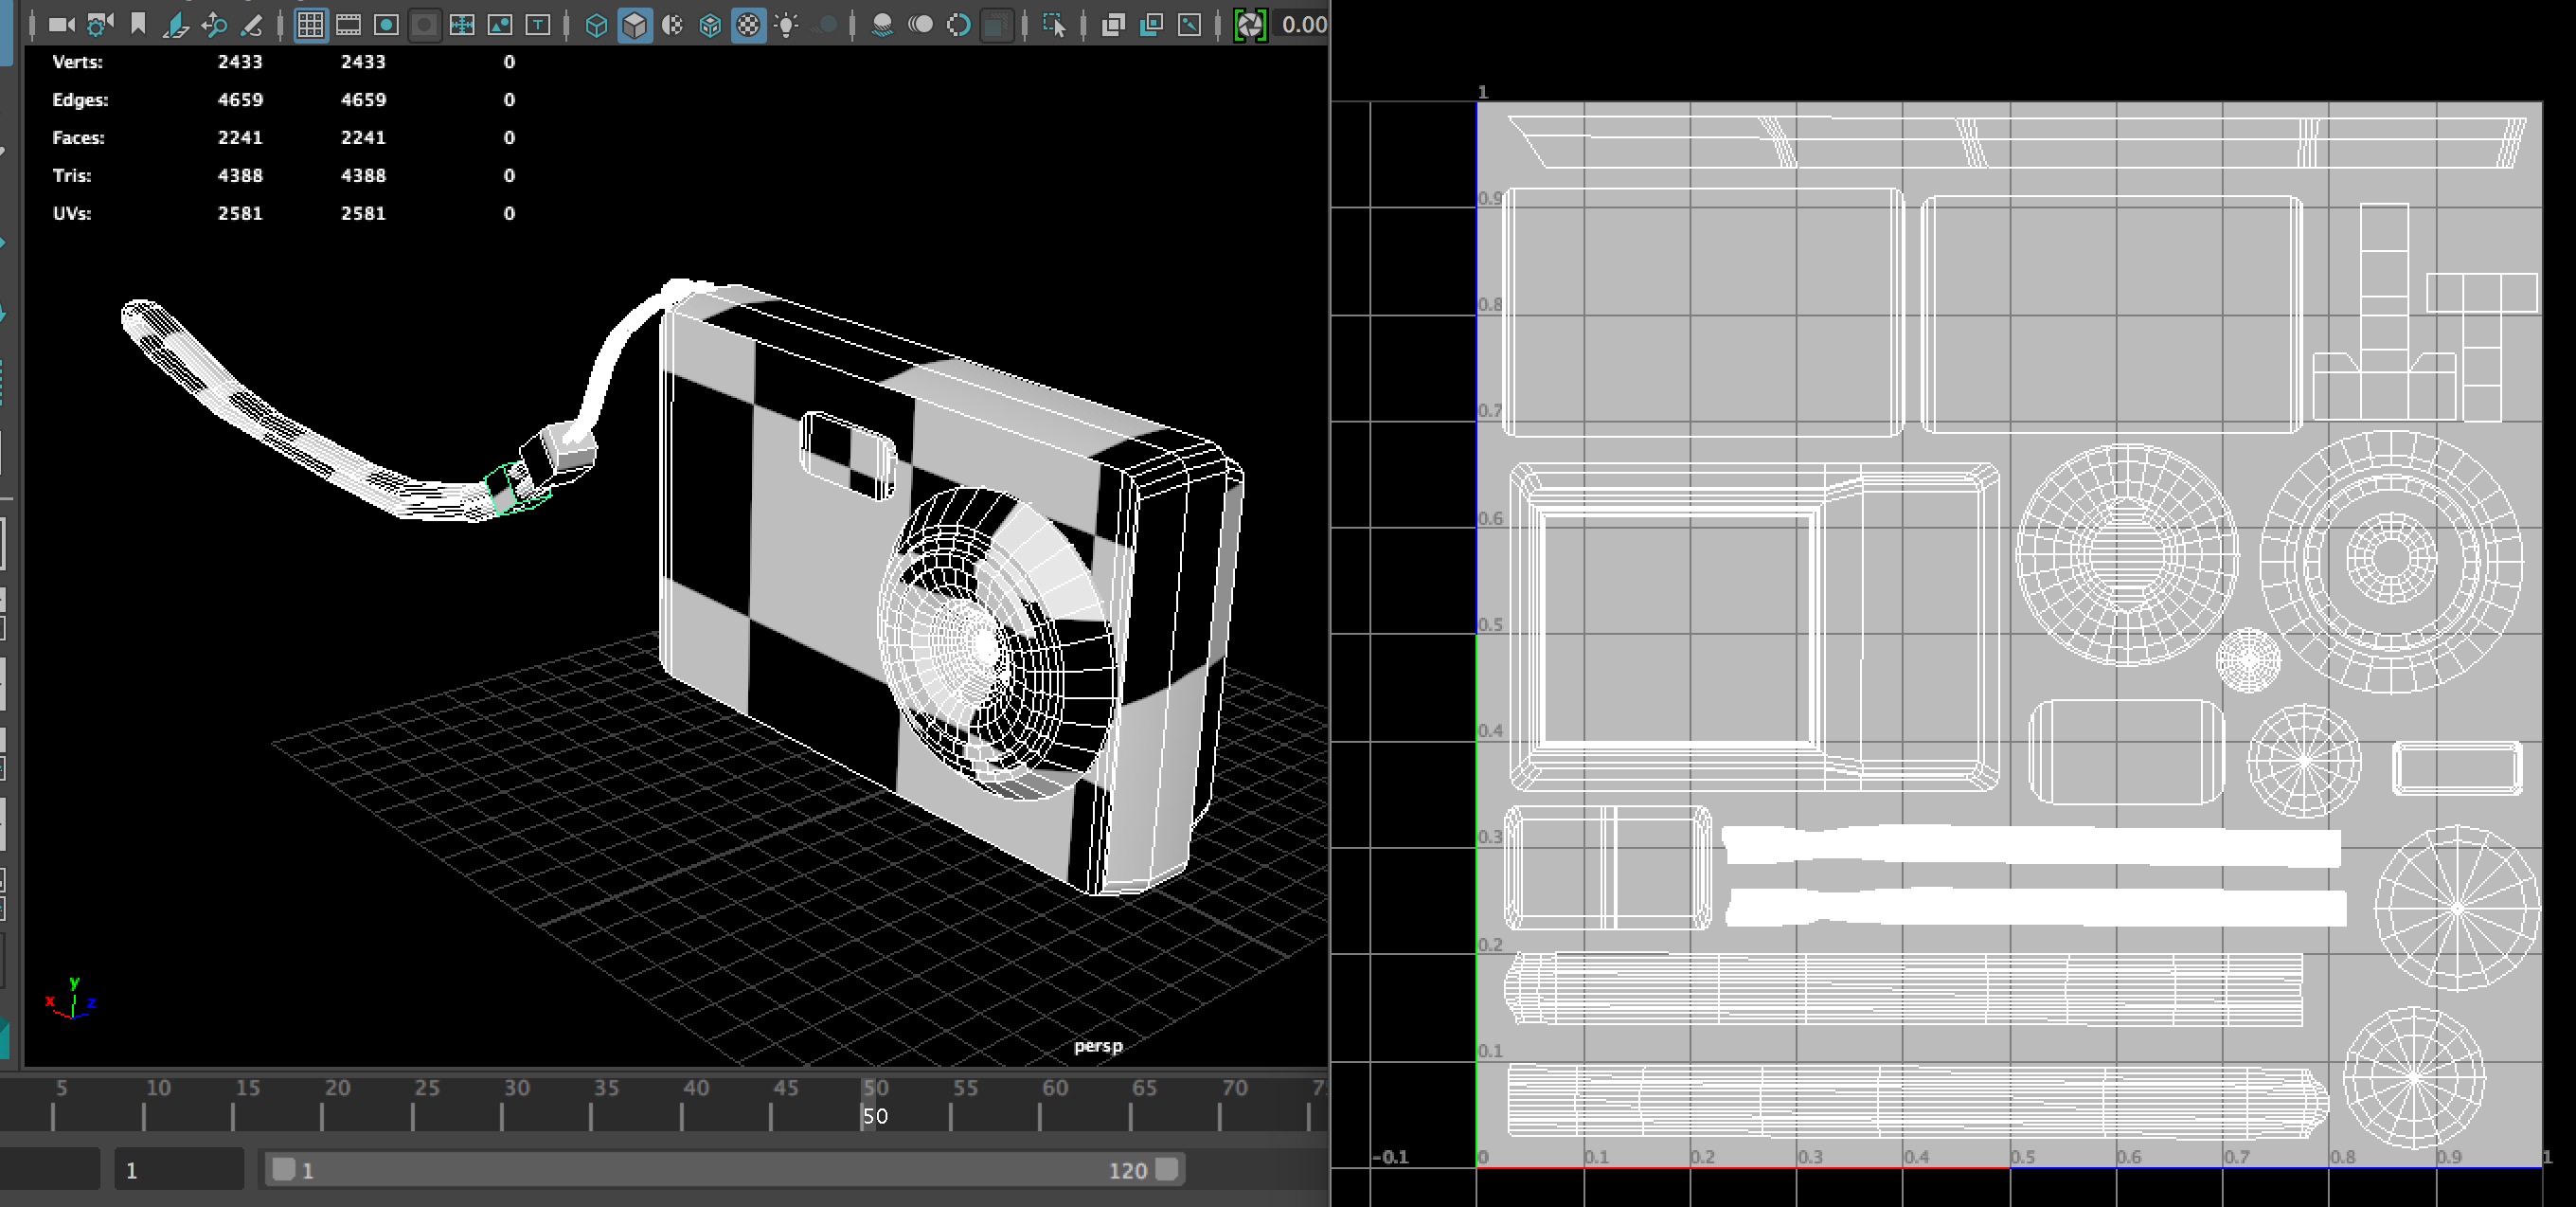Toggle the X-ray display icon

[x=1113, y=25]
